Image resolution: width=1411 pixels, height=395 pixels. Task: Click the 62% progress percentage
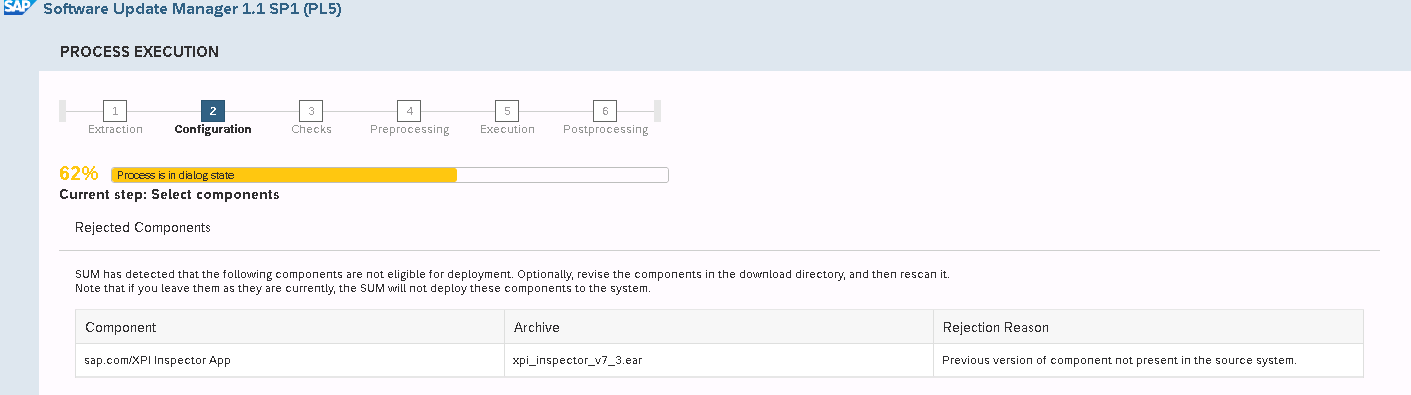tap(79, 174)
